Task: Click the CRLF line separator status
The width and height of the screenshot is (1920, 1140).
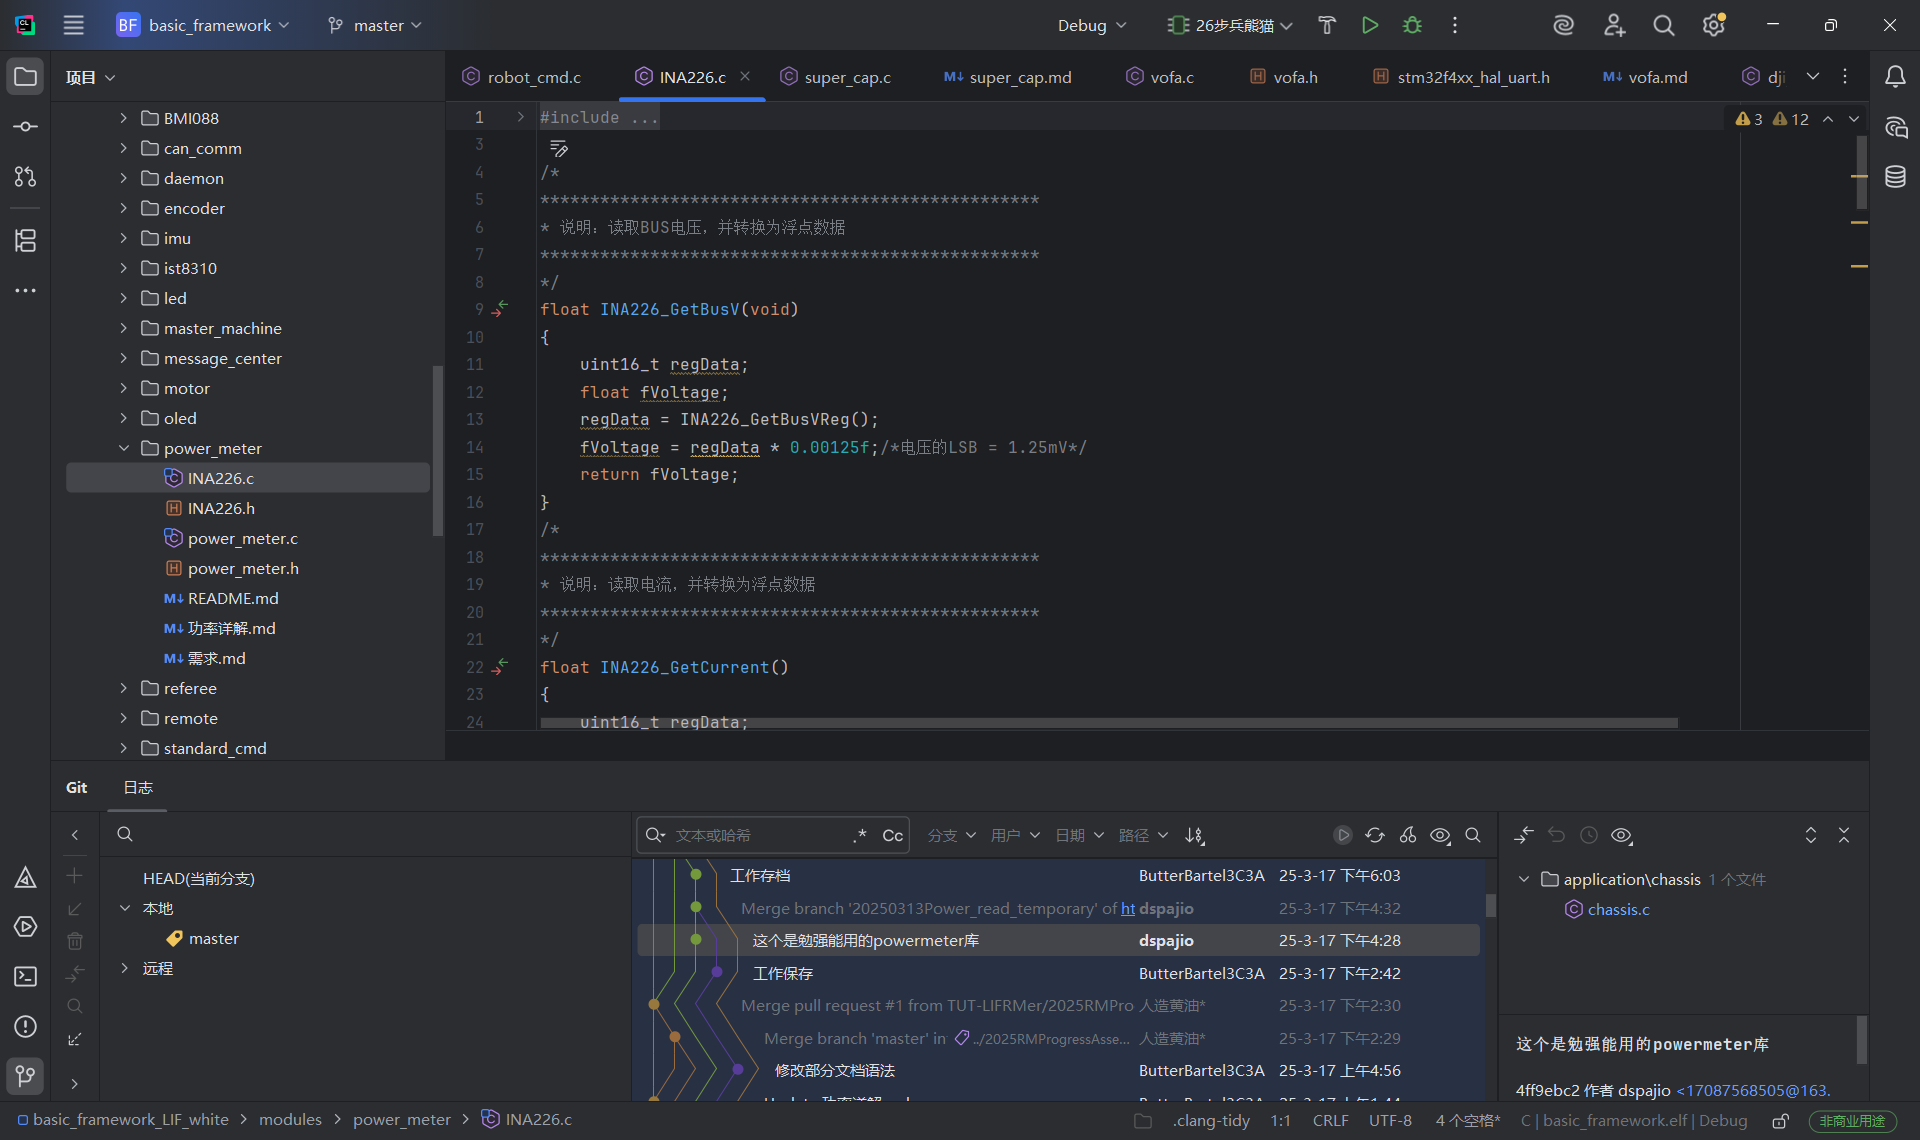Action: [x=1330, y=1121]
